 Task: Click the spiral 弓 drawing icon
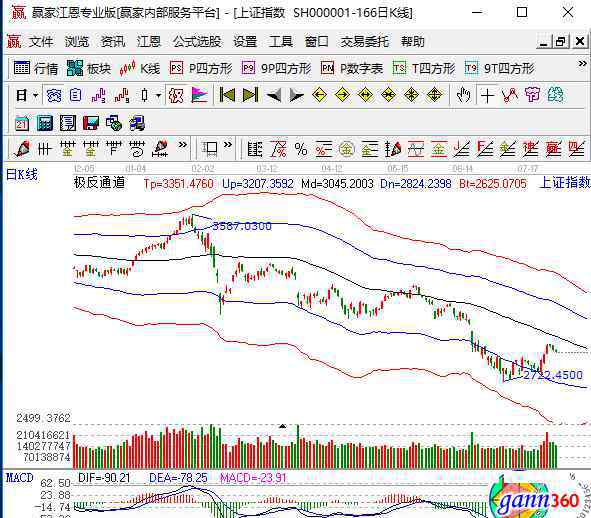point(137,149)
